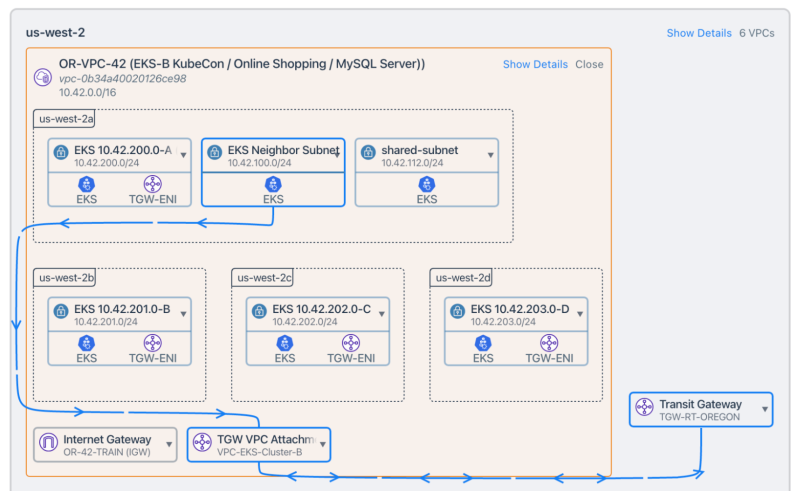Expand the EKS Neighbor Subnet dropdown arrow
Image resolution: width=800 pixels, height=491 pixels.
coord(337,155)
